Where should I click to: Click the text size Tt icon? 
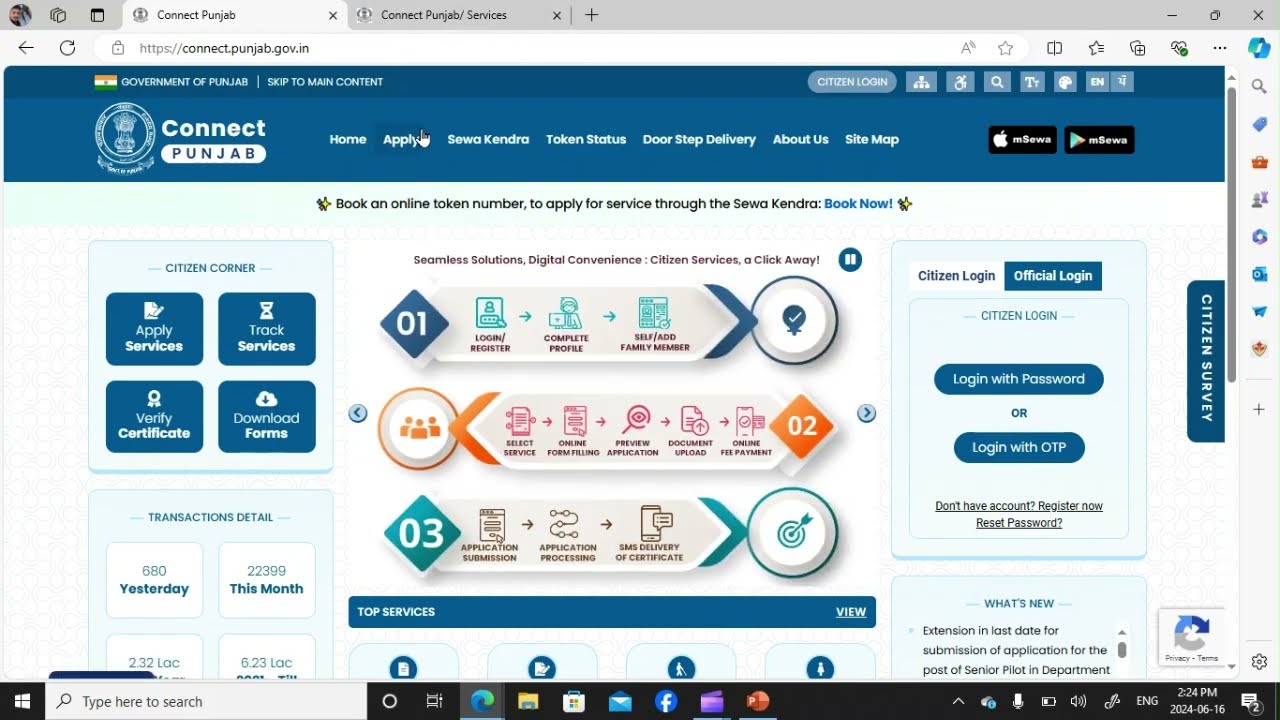pyautogui.click(x=1032, y=82)
